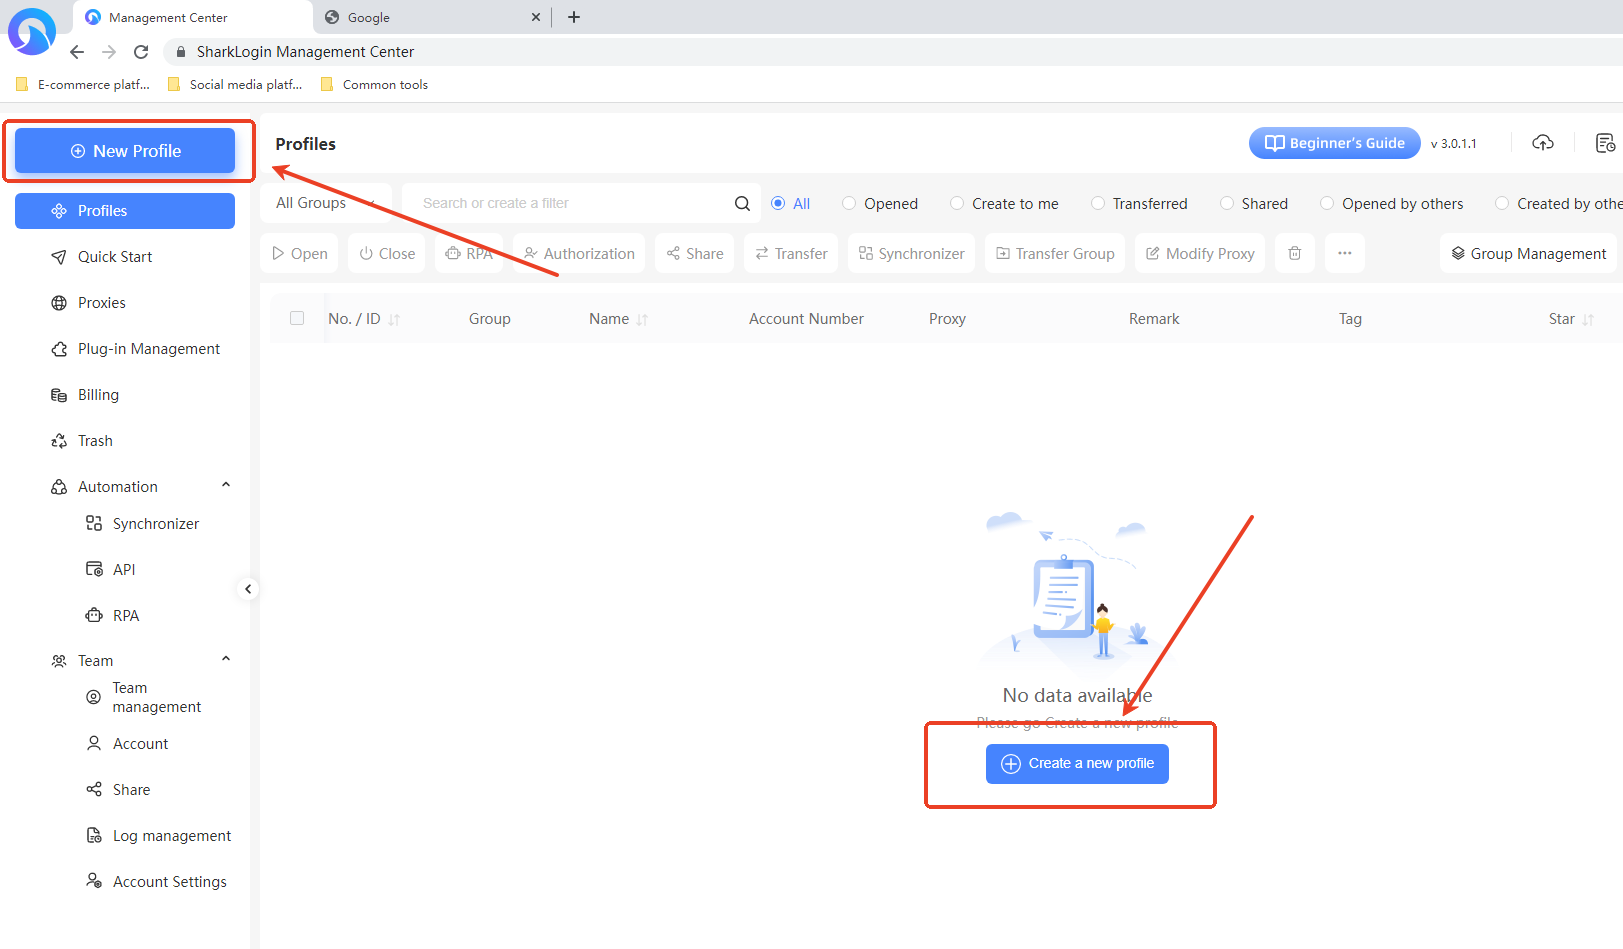Open the more options ellipsis button
1623x949 pixels.
[x=1344, y=254]
